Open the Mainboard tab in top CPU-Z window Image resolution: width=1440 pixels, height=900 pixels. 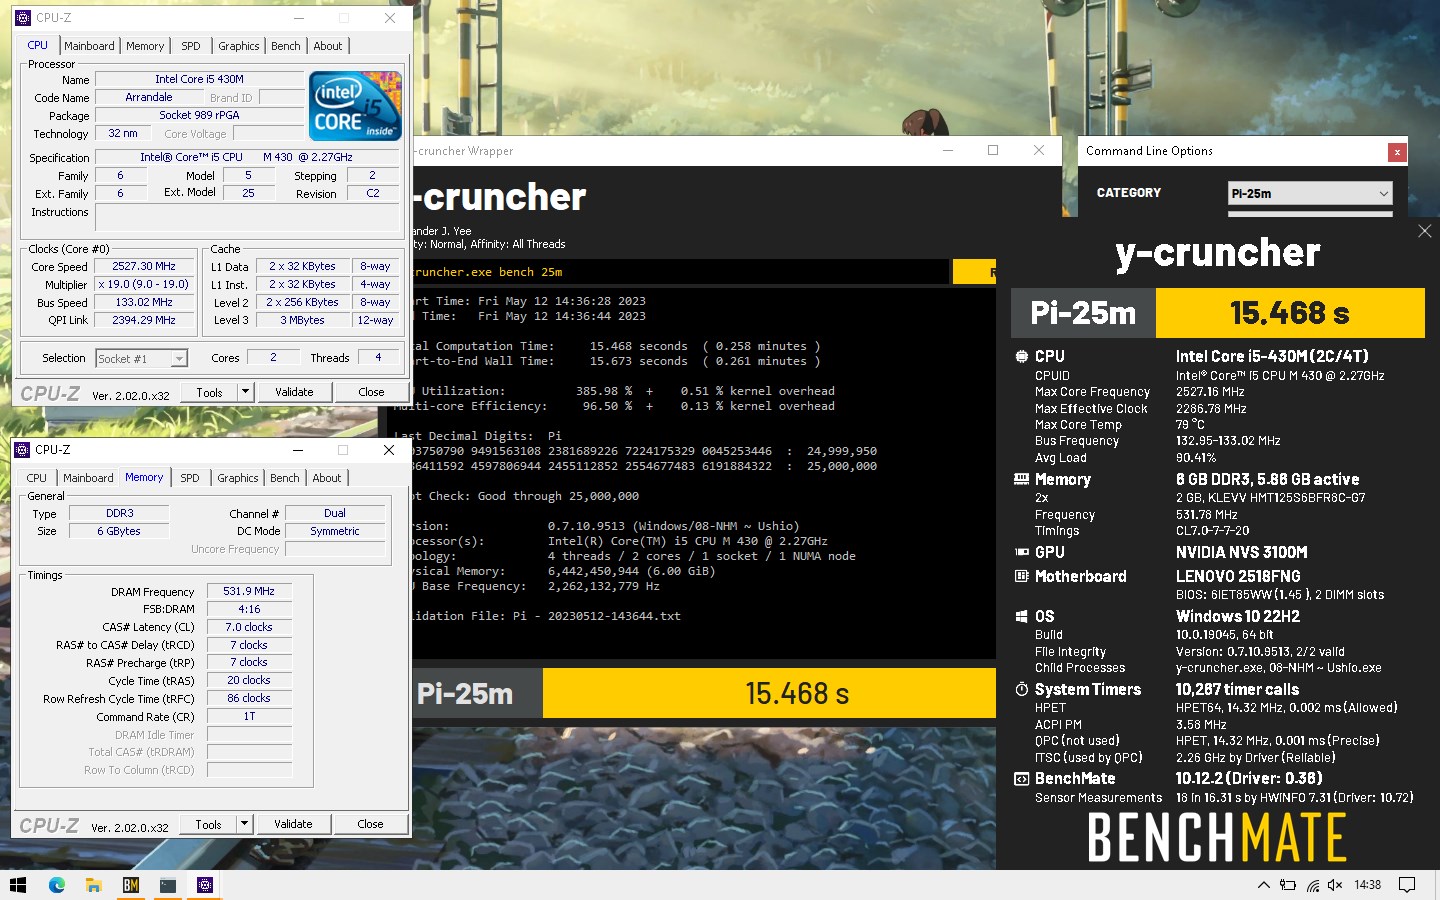[89, 46]
